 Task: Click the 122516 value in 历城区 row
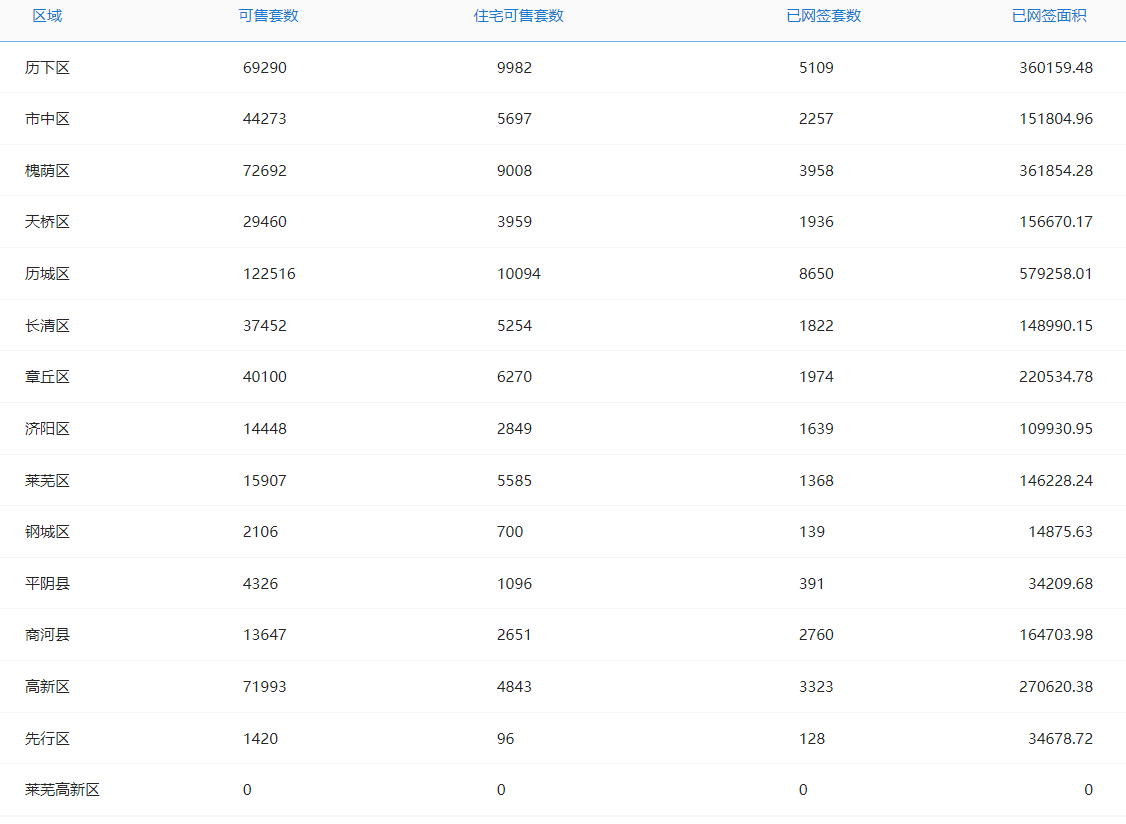coord(269,274)
